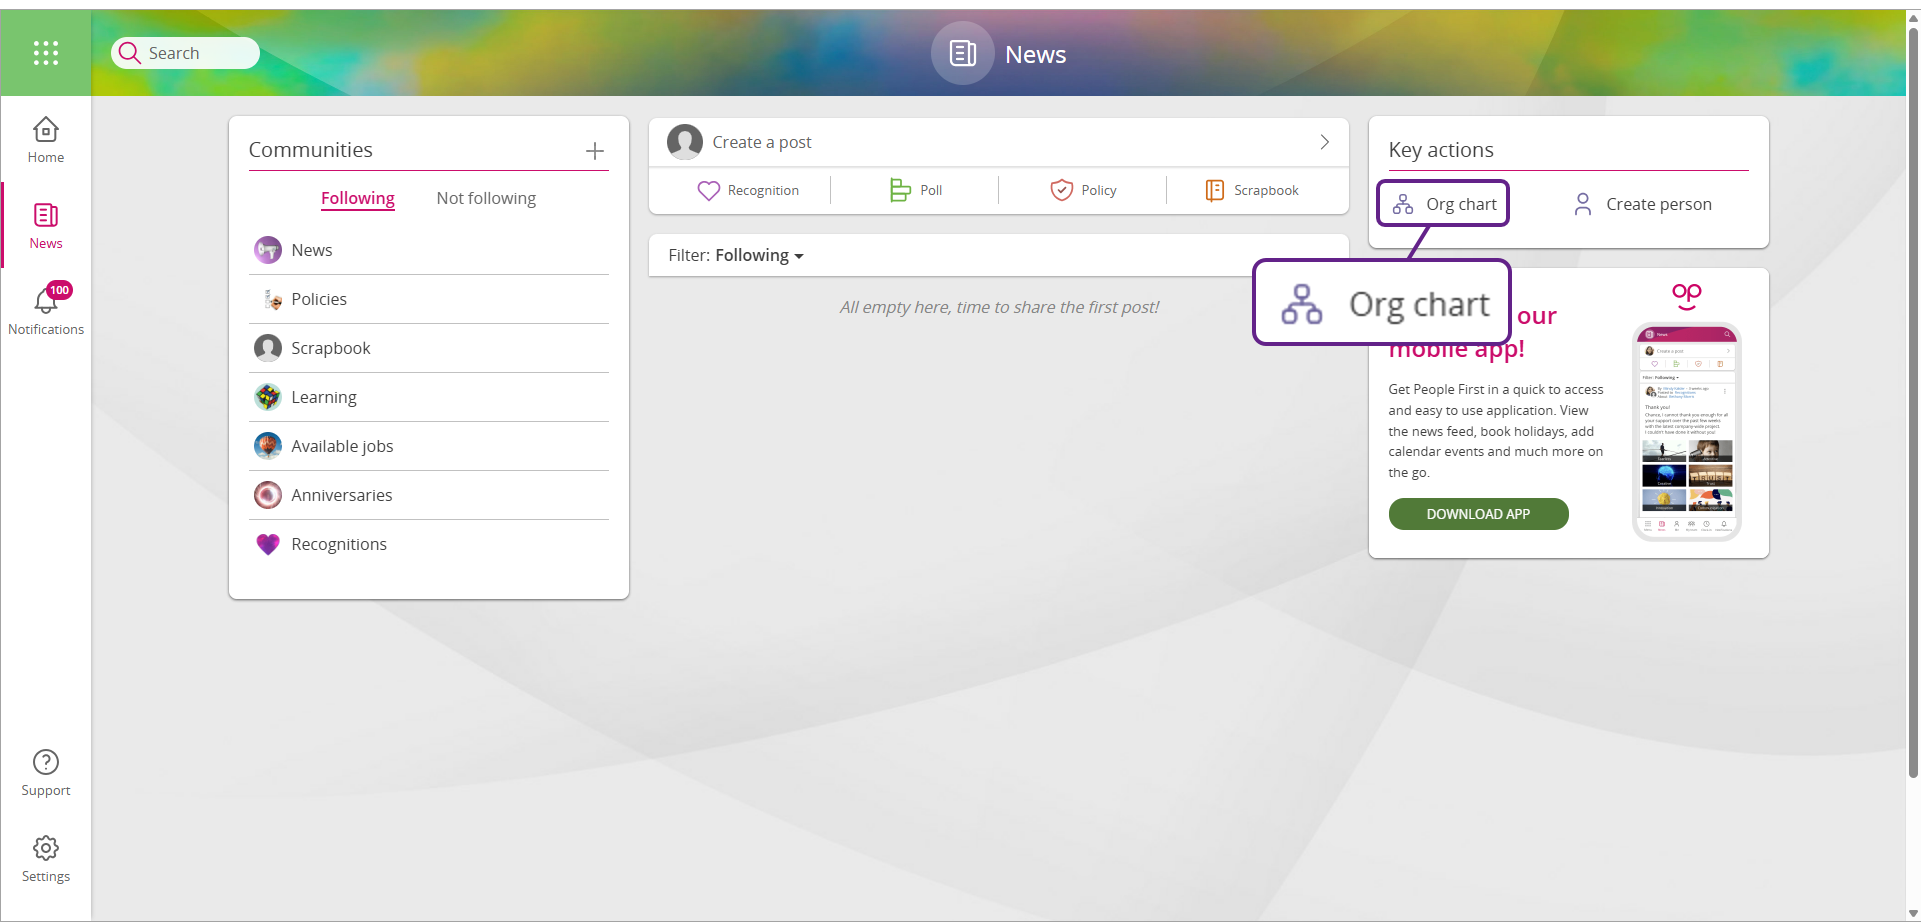
Task: Create a Recognition post
Action: (748, 191)
